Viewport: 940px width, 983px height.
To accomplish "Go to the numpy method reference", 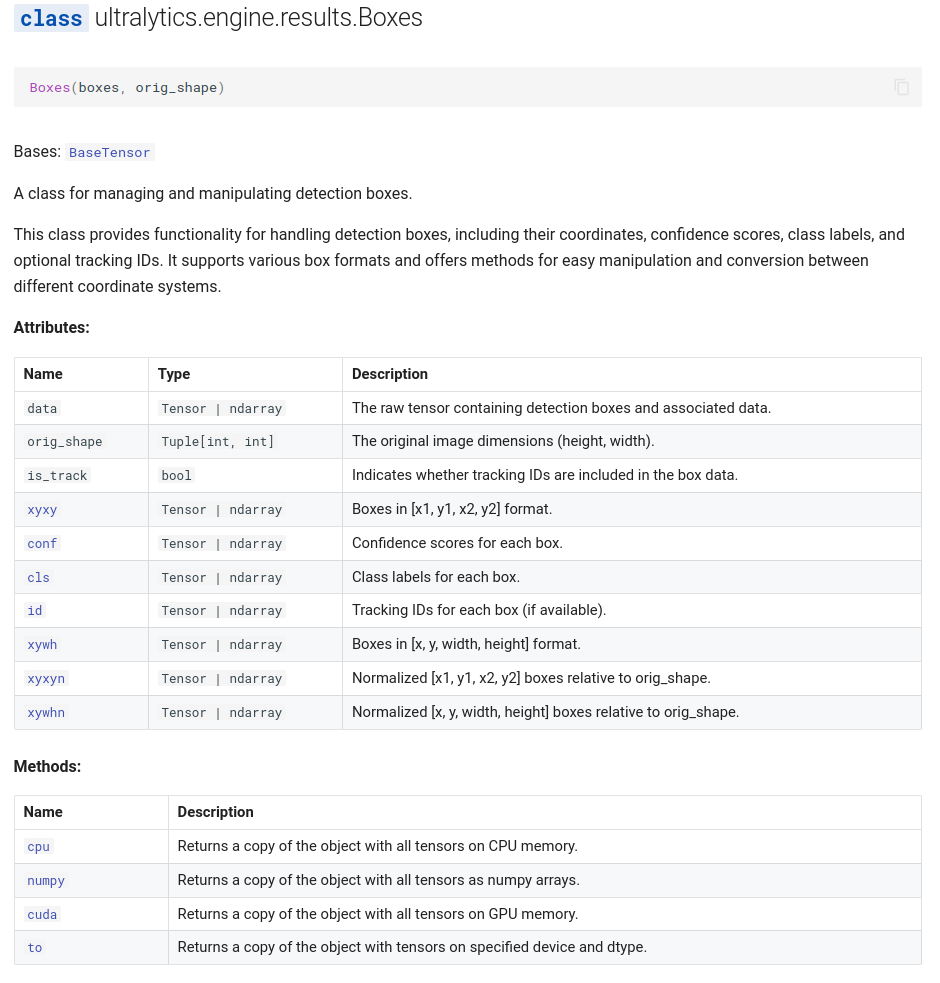I will point(46,880).
